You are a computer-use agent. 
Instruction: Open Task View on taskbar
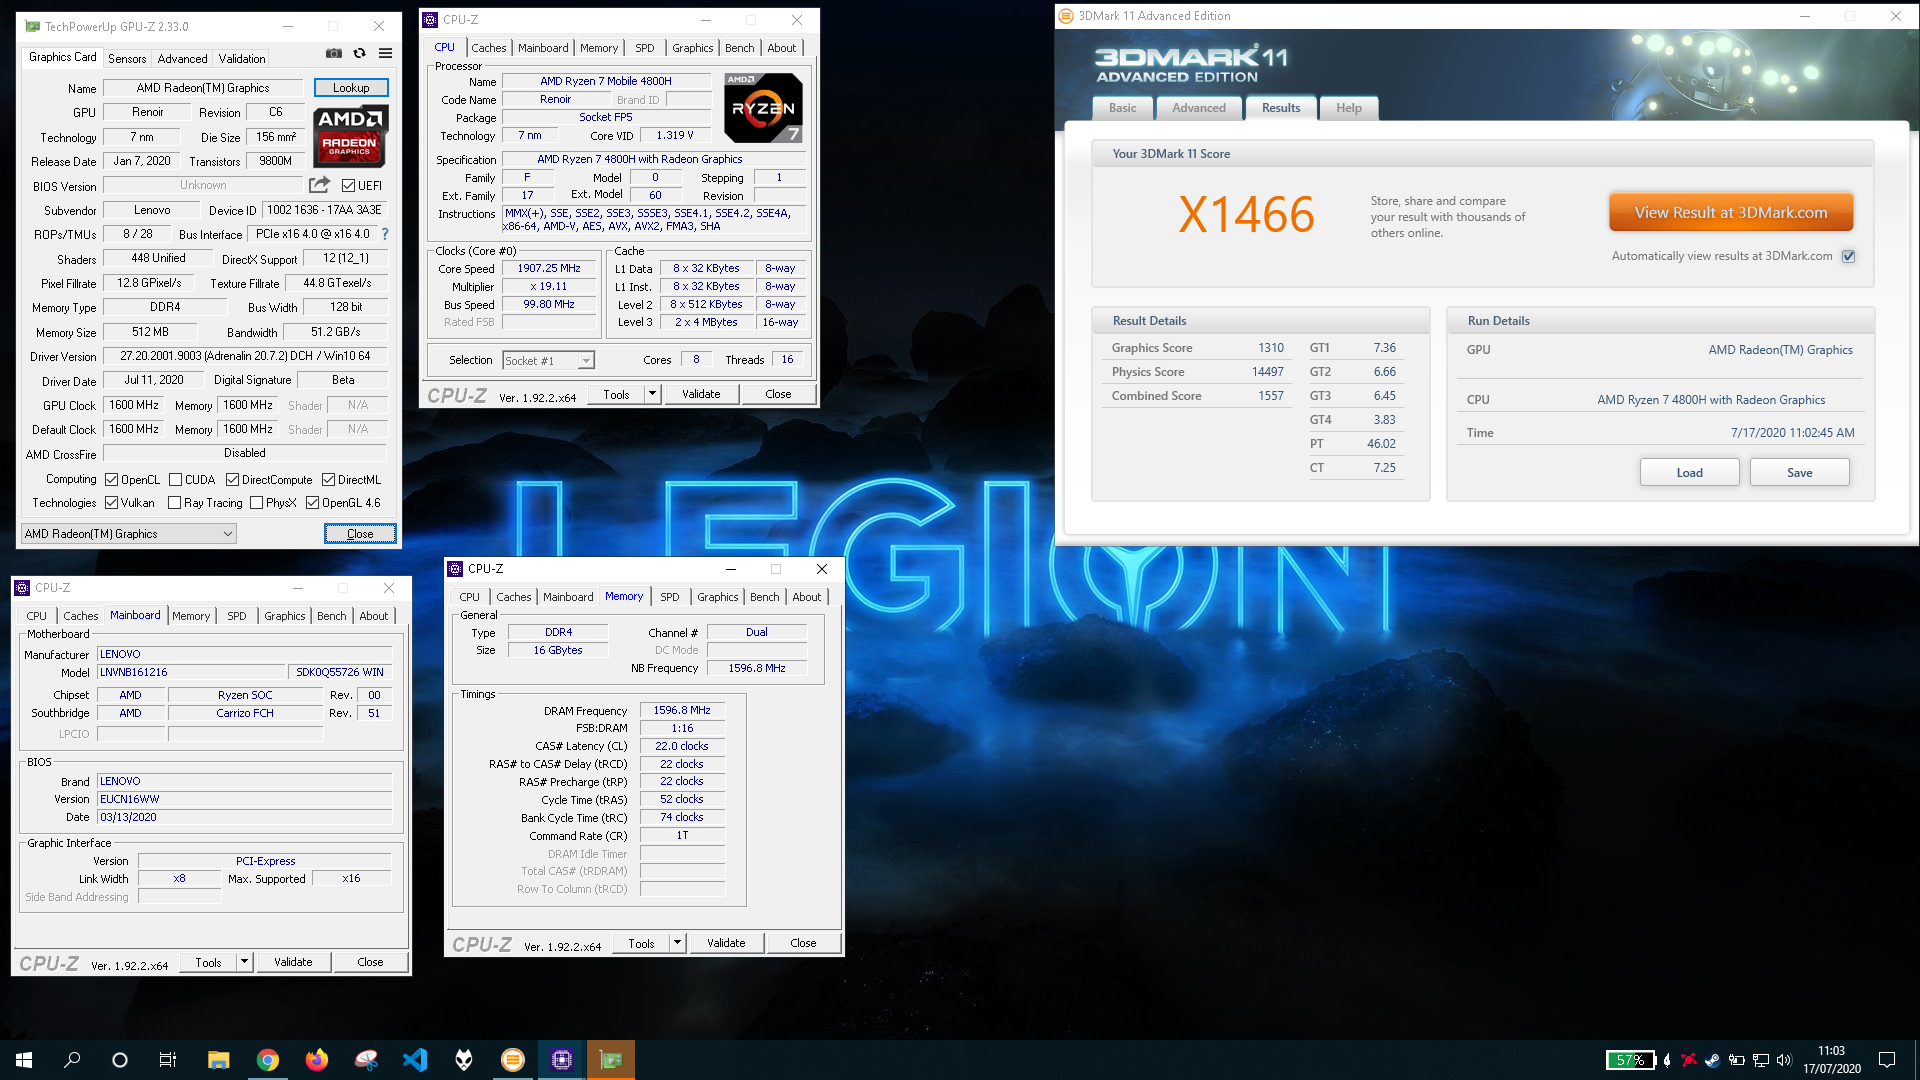(x=168, y=1060)
